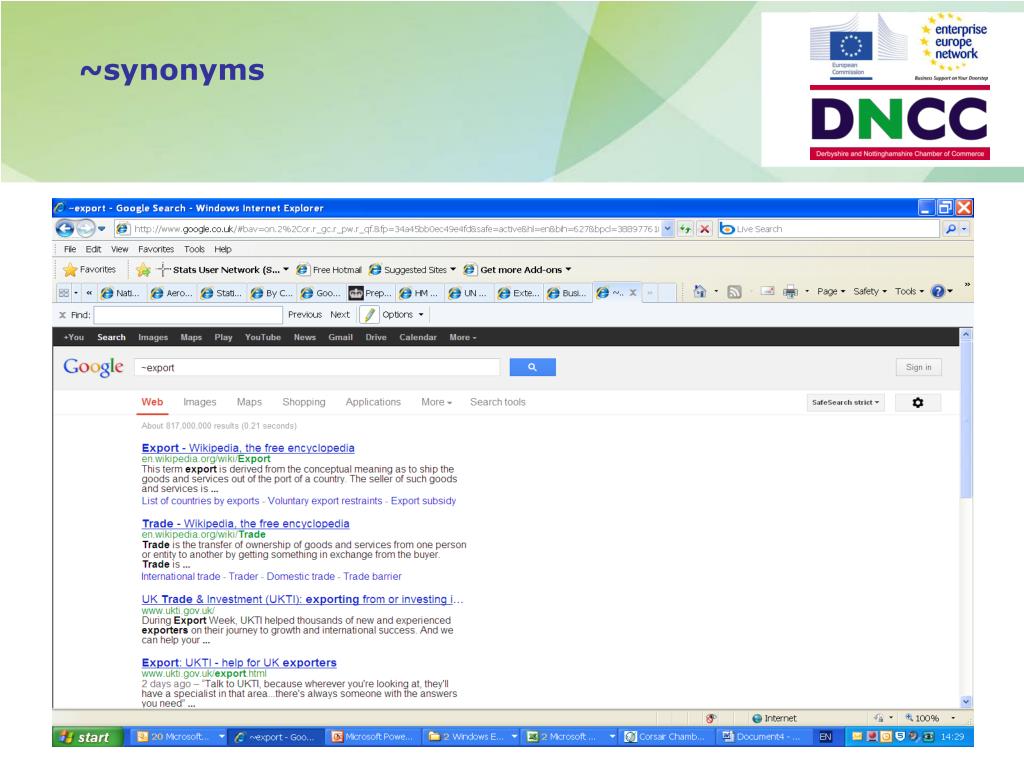
Task: Open the Quick Tabs grid icon
Action: tap(64, 293)
